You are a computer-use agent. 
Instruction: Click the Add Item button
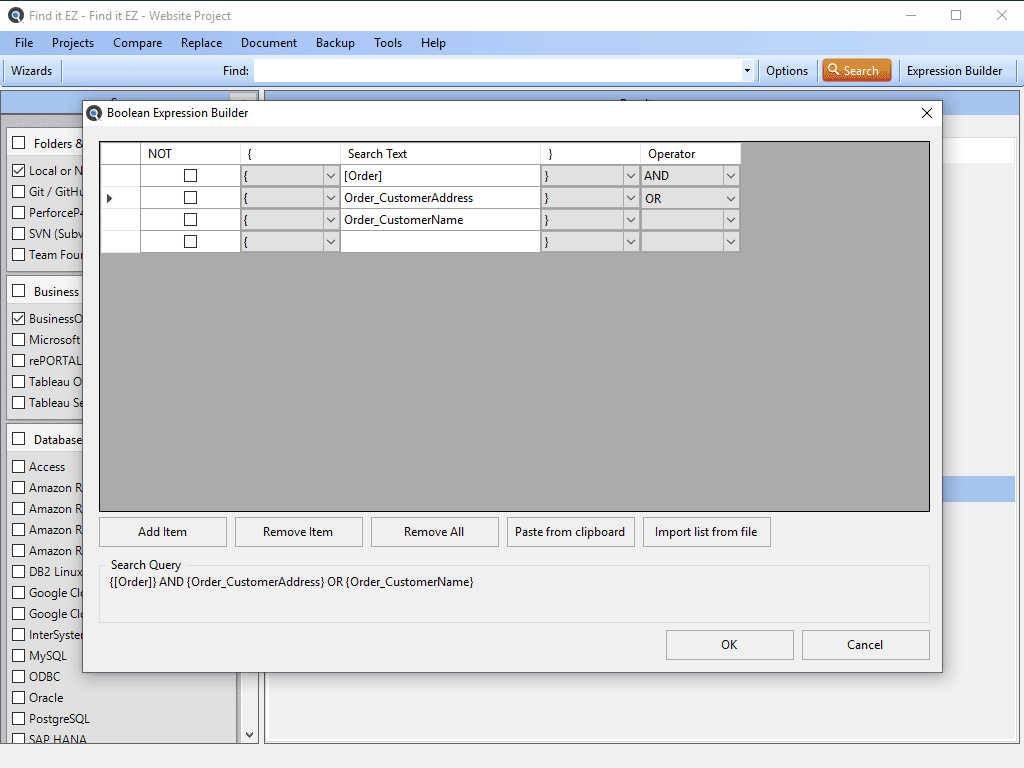click(x=163, y=532)
